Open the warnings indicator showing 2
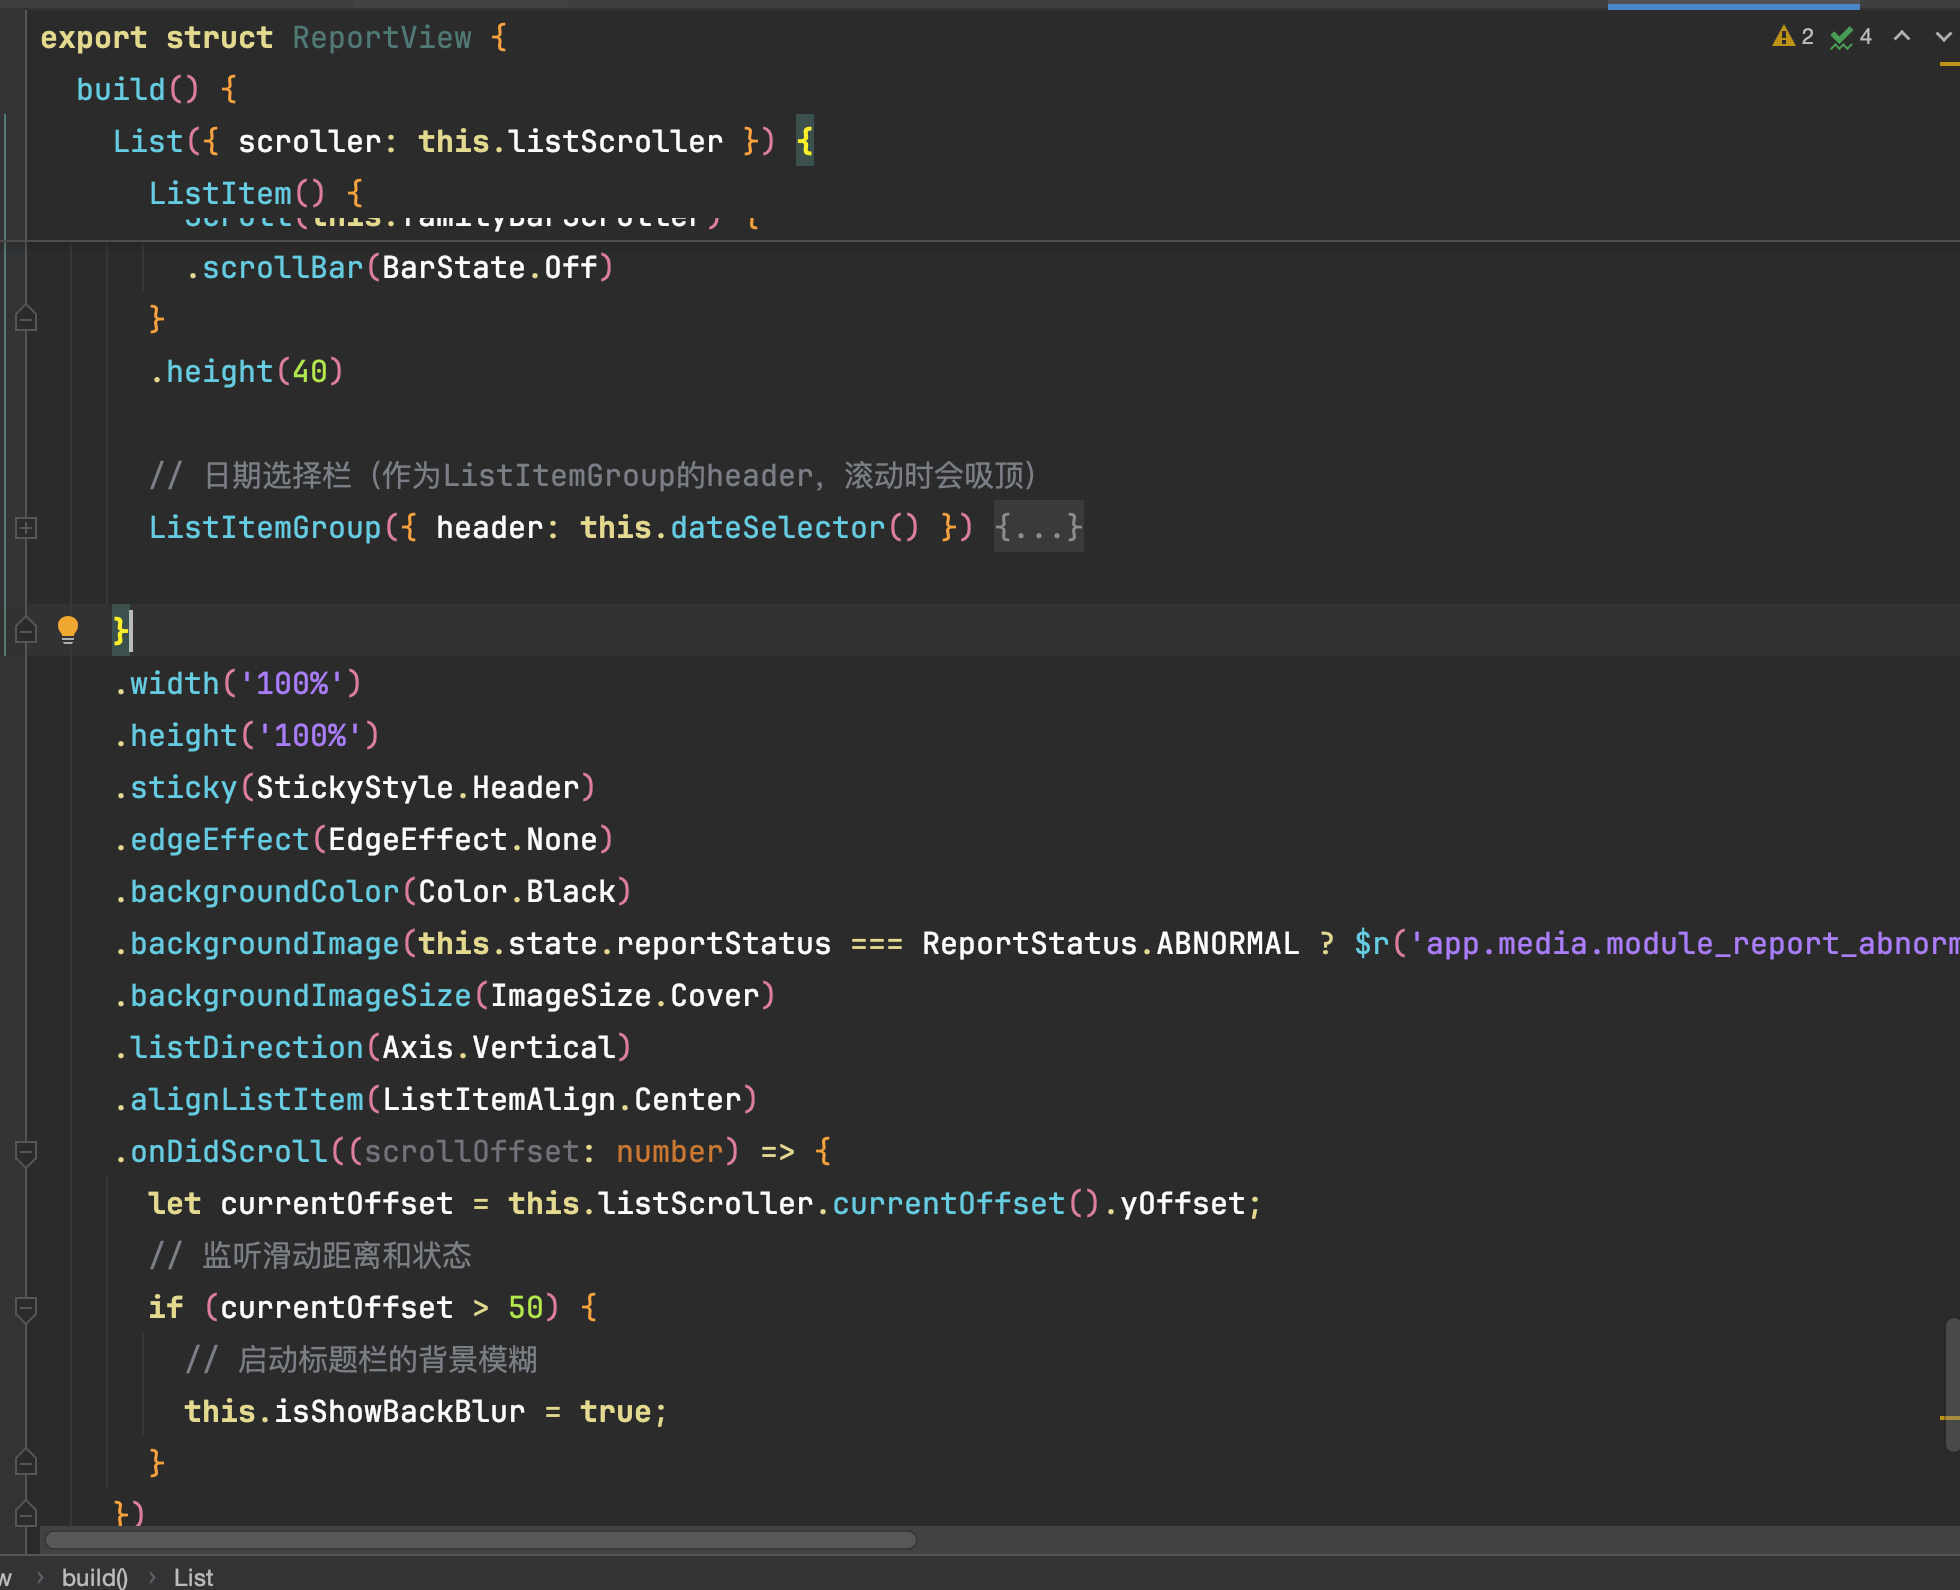1960x1590 pixels. [x=1793, y=37]
